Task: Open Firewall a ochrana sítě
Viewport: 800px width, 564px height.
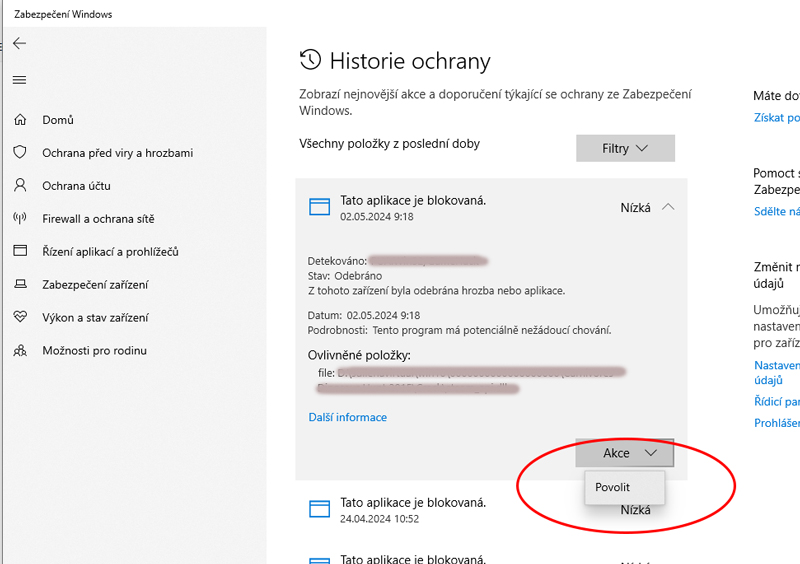Action: [98, 219]
